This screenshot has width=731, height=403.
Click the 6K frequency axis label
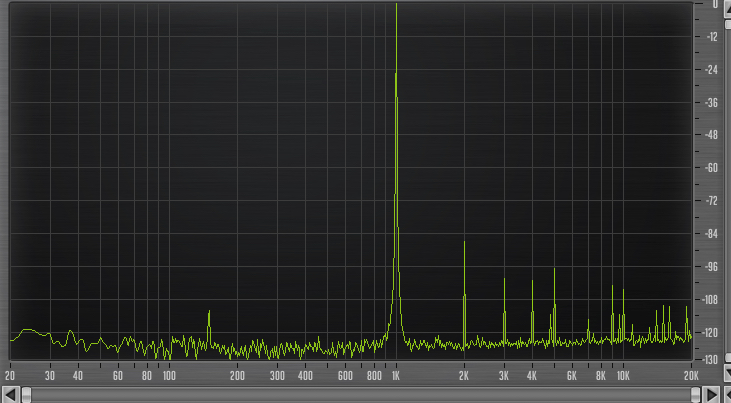[572, 376]
